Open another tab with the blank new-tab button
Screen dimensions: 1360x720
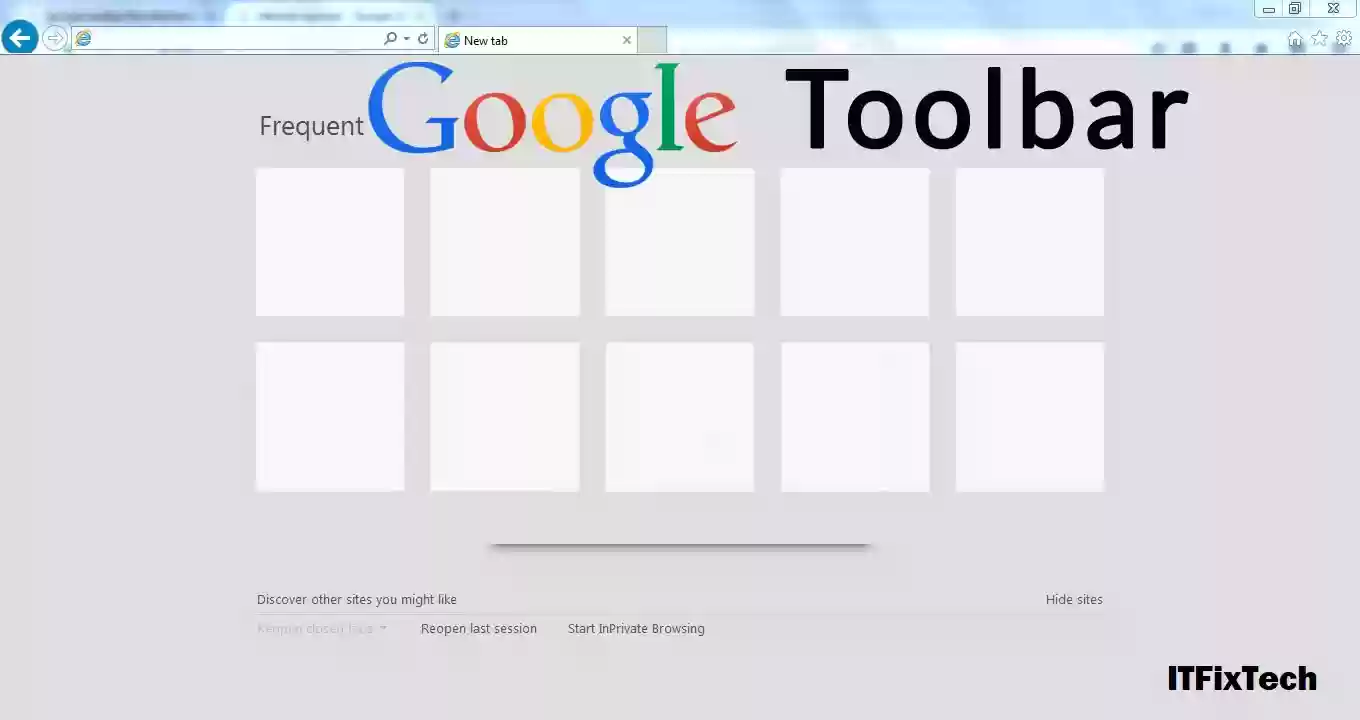tap(652, 40)
